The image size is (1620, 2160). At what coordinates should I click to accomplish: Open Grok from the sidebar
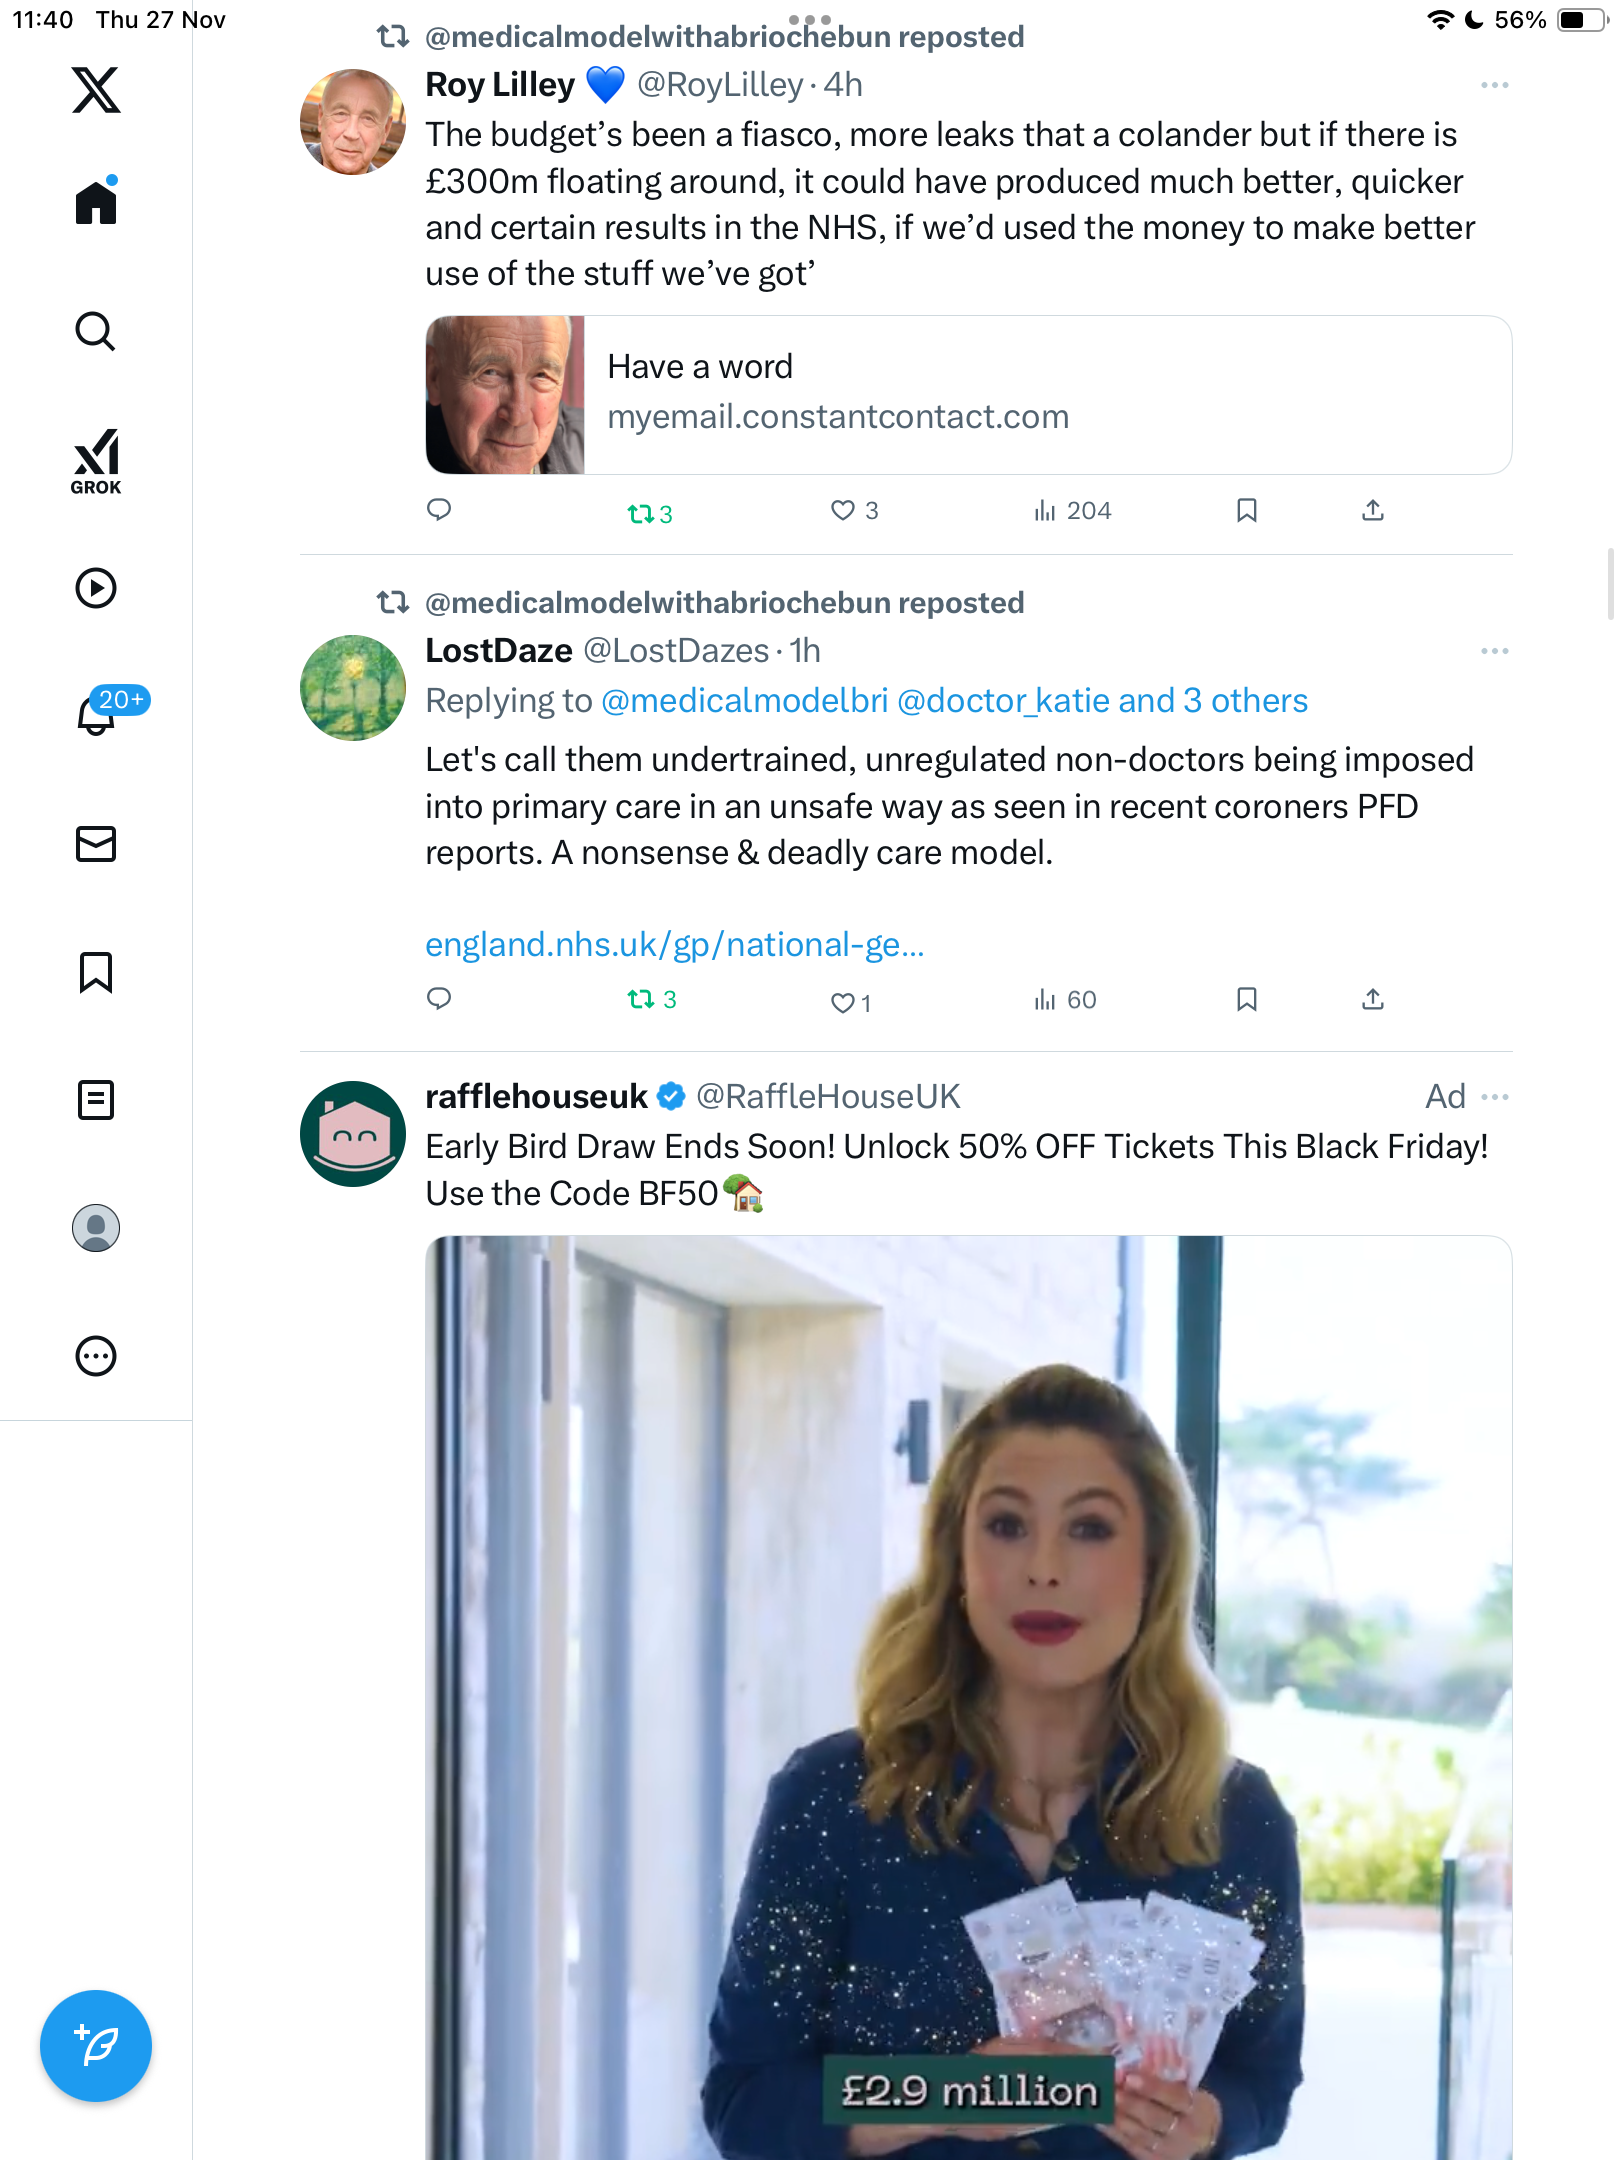96,461
